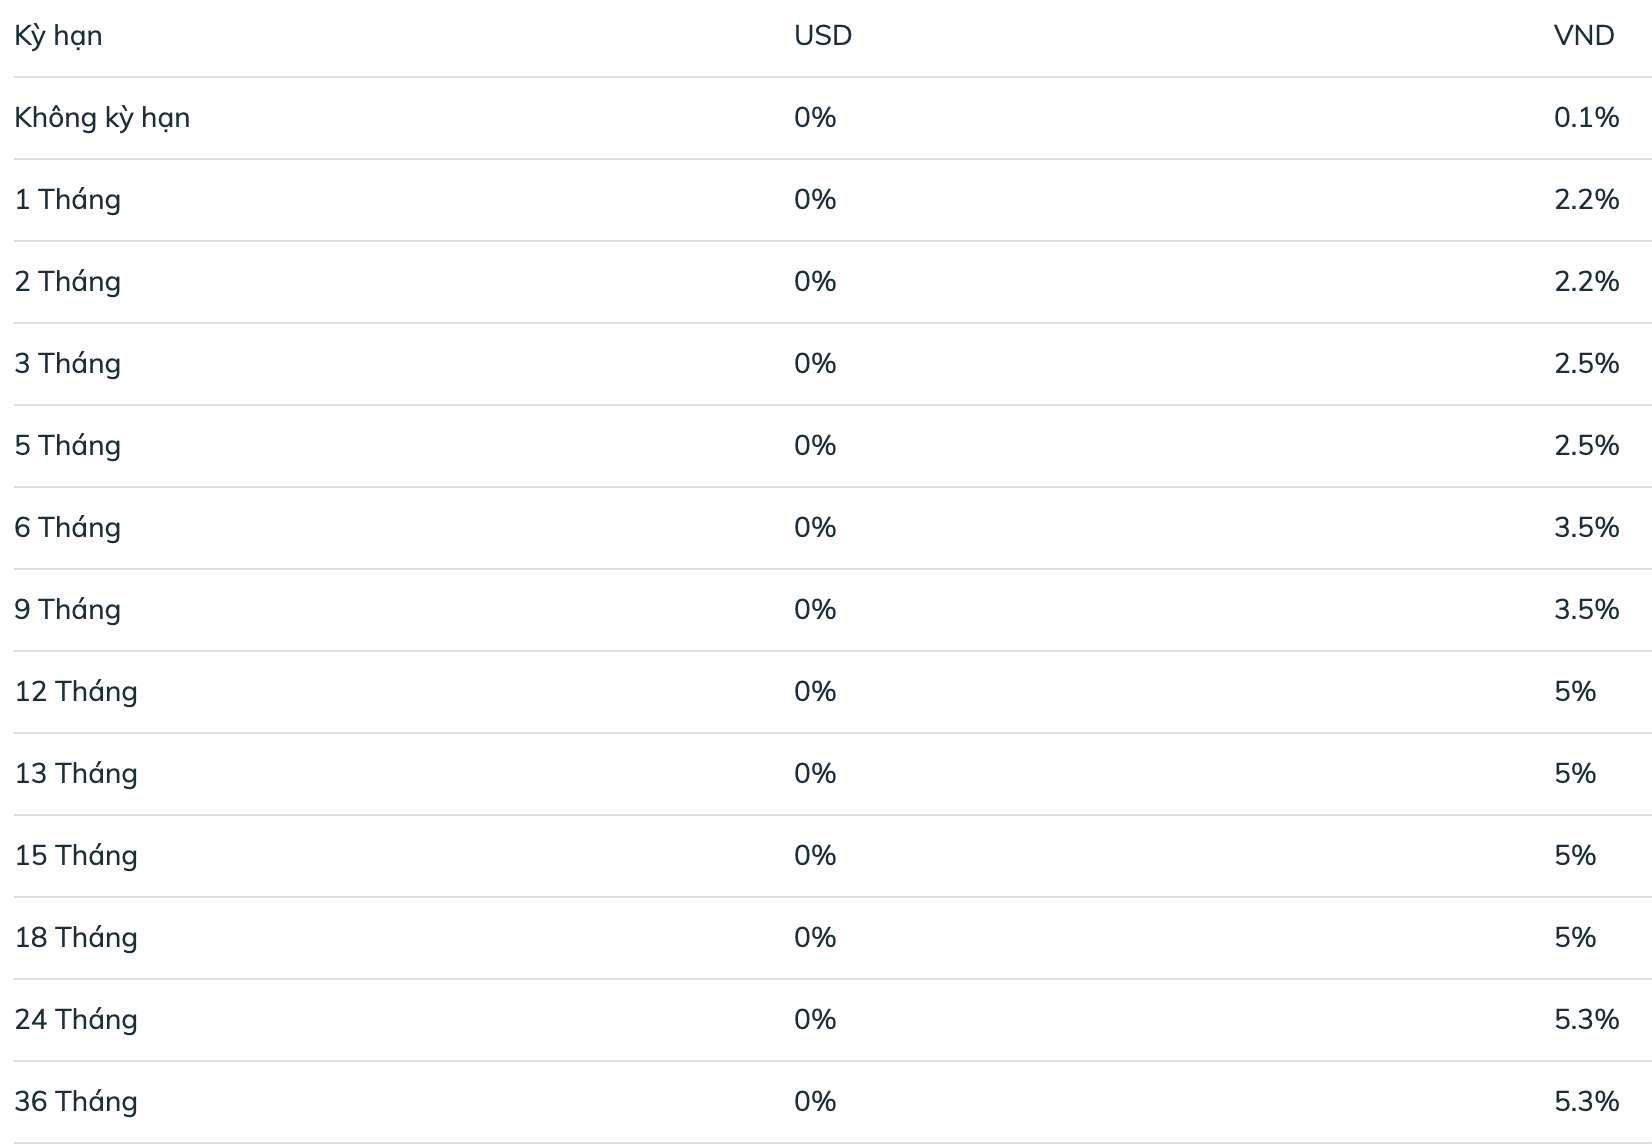Viewport: 1652px width, 1146px height.
Task: Select the "24 Tháng" term label
Action: tap(76, 1020)
